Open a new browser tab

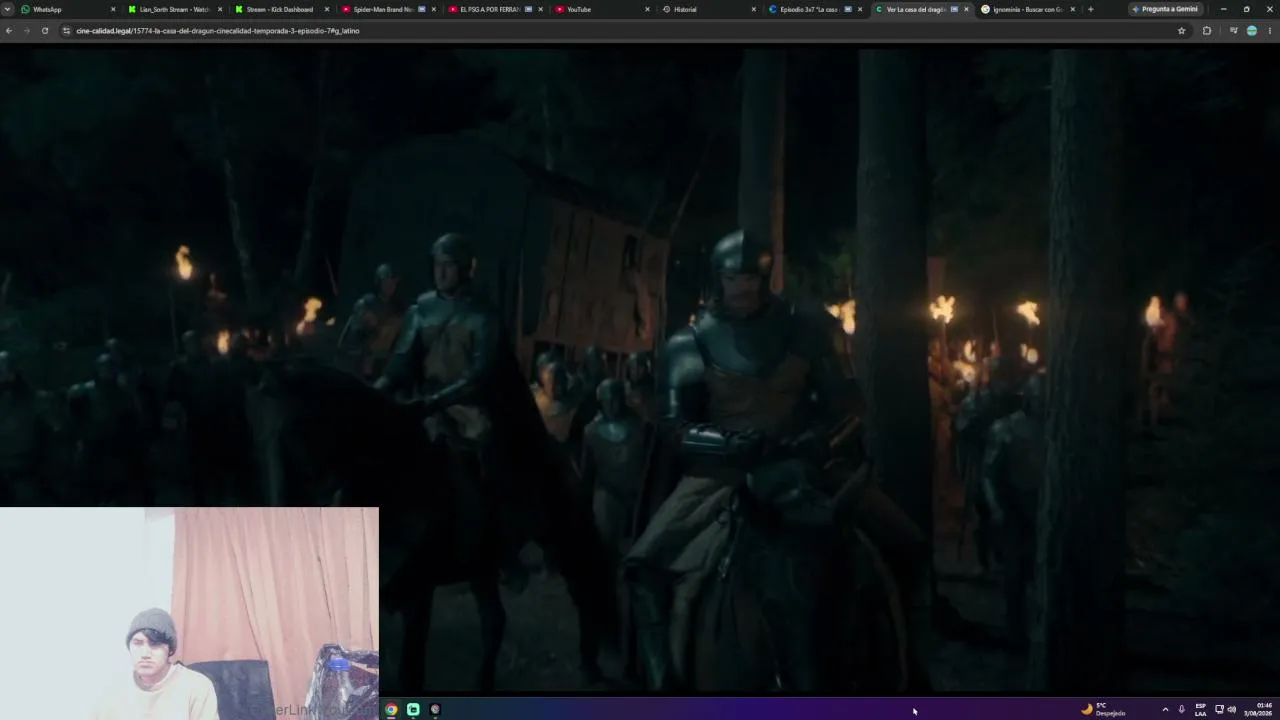(1090, 9)
